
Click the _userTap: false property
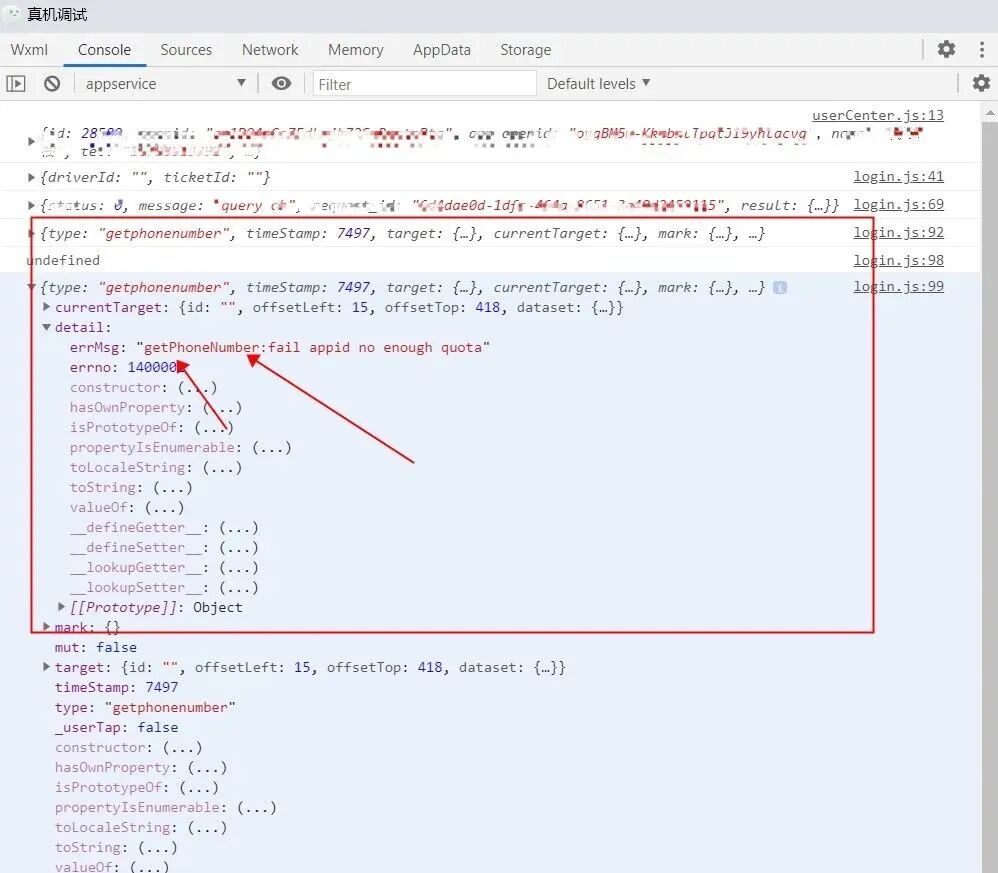tap(116, 727)
